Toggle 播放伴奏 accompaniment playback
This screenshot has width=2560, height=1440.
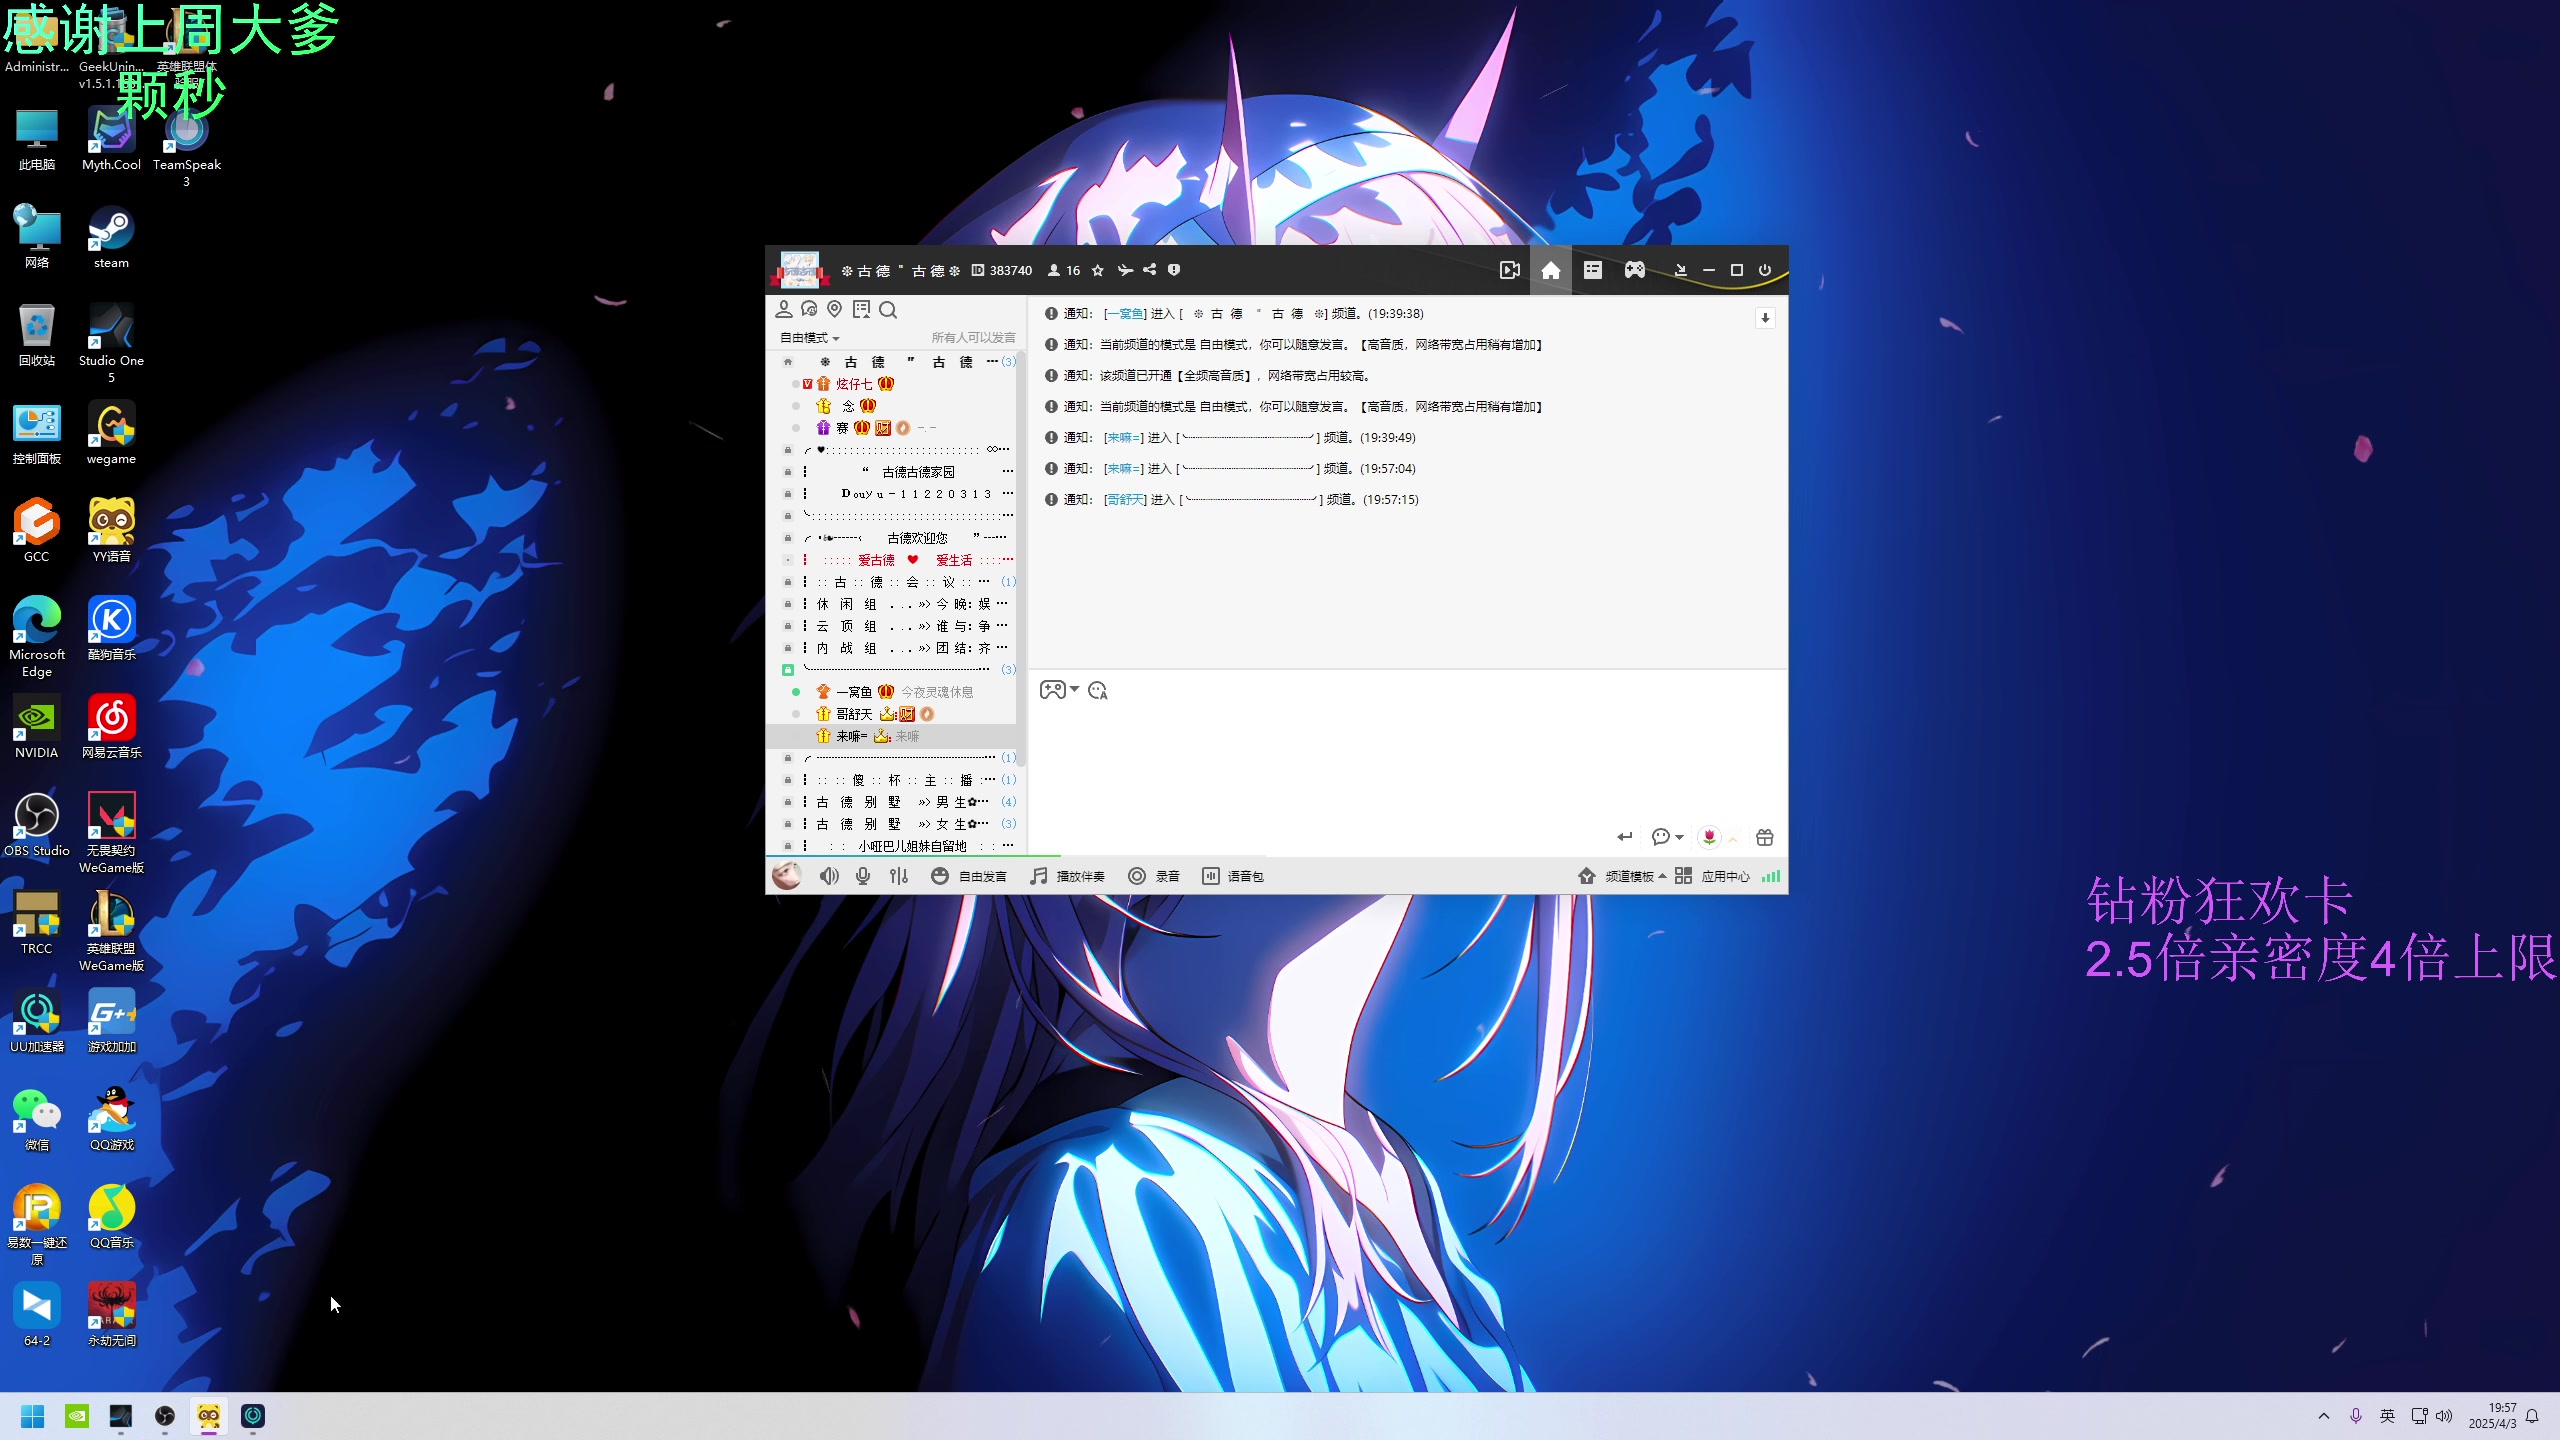pyautogui.click(x=1068, y=876)
